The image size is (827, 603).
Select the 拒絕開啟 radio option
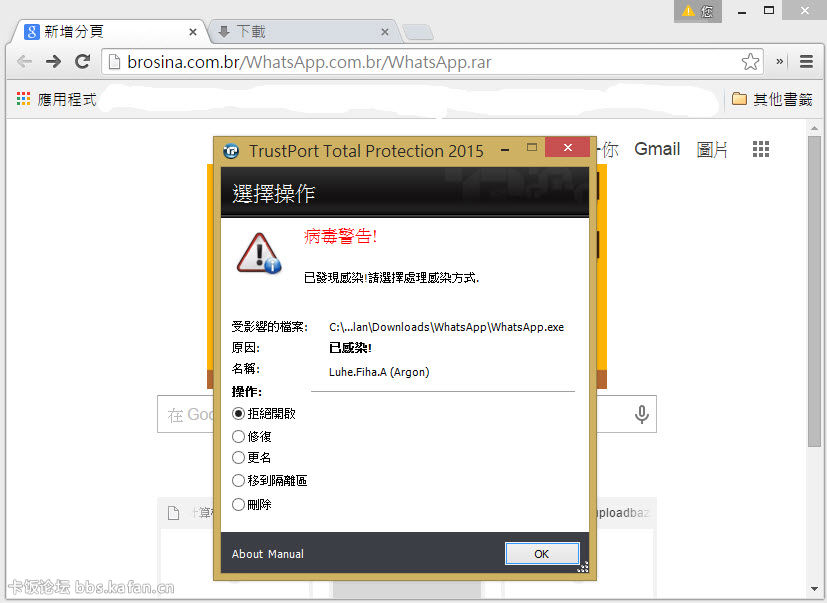click(238, 413)
